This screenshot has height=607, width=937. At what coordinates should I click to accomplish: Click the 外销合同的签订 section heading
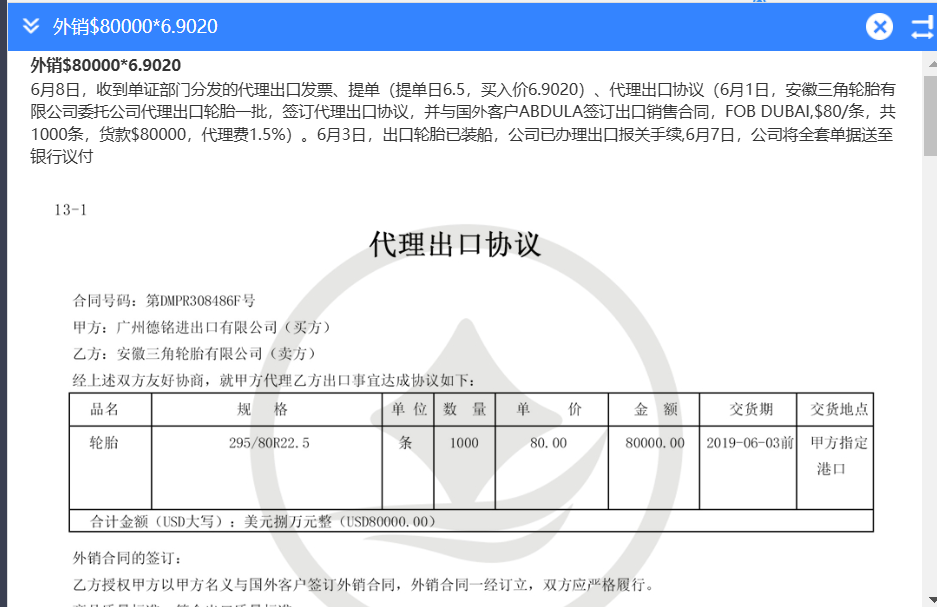tap(127, 558)
